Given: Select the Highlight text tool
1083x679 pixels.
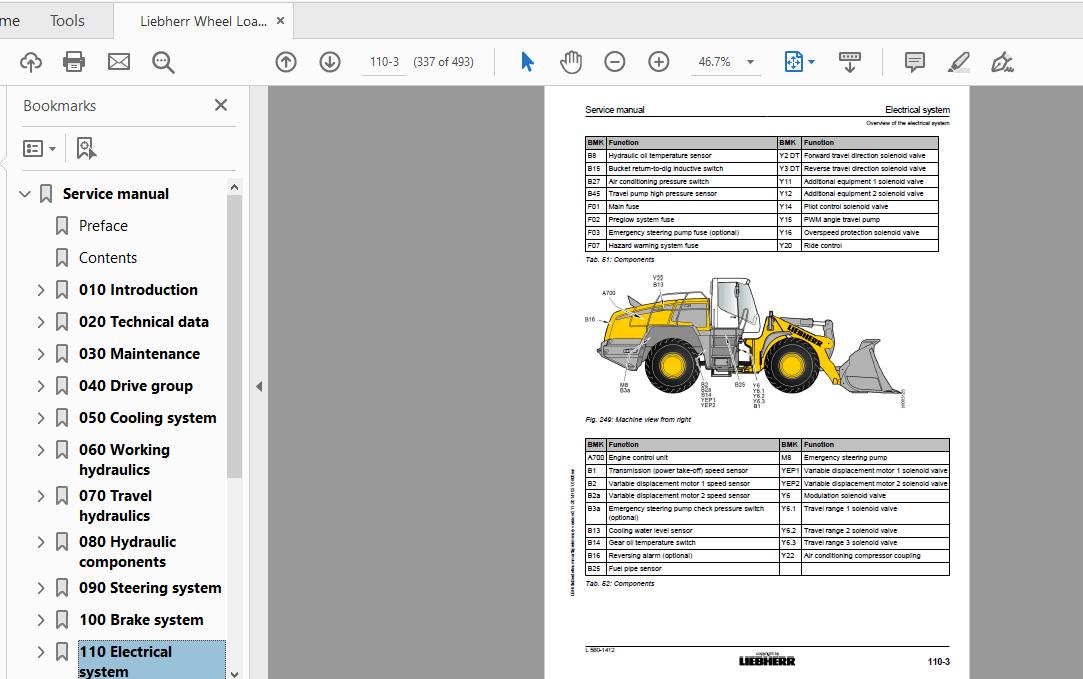Looking at the screenshot, I should pos(957,62).
